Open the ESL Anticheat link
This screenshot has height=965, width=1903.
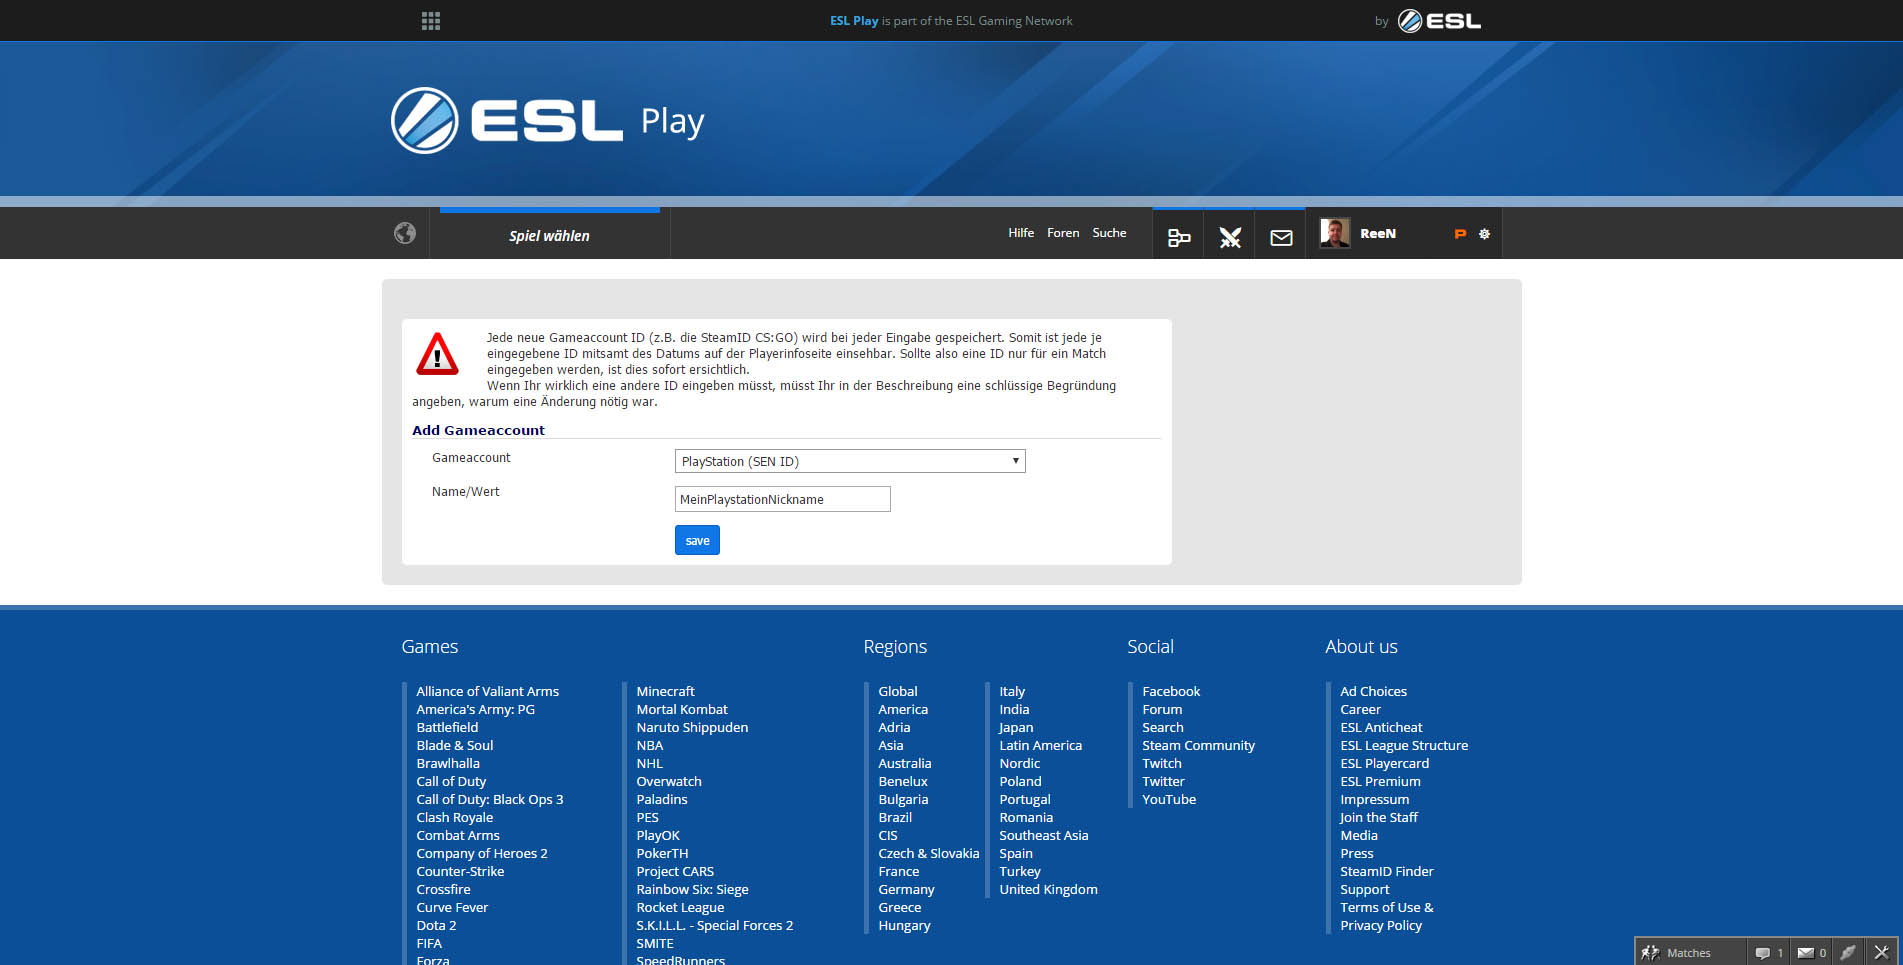pyautogui.click(x=1381, y=727)
